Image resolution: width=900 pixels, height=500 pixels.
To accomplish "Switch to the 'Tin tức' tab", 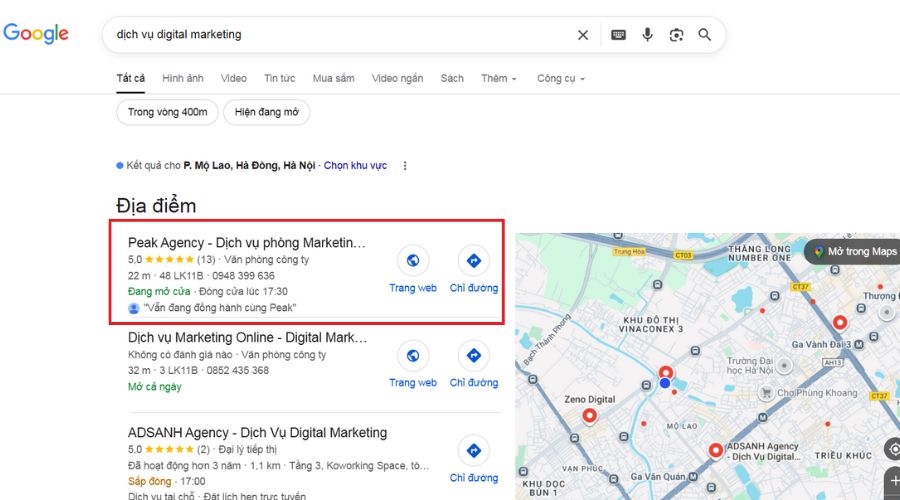I will click(279, 78).
